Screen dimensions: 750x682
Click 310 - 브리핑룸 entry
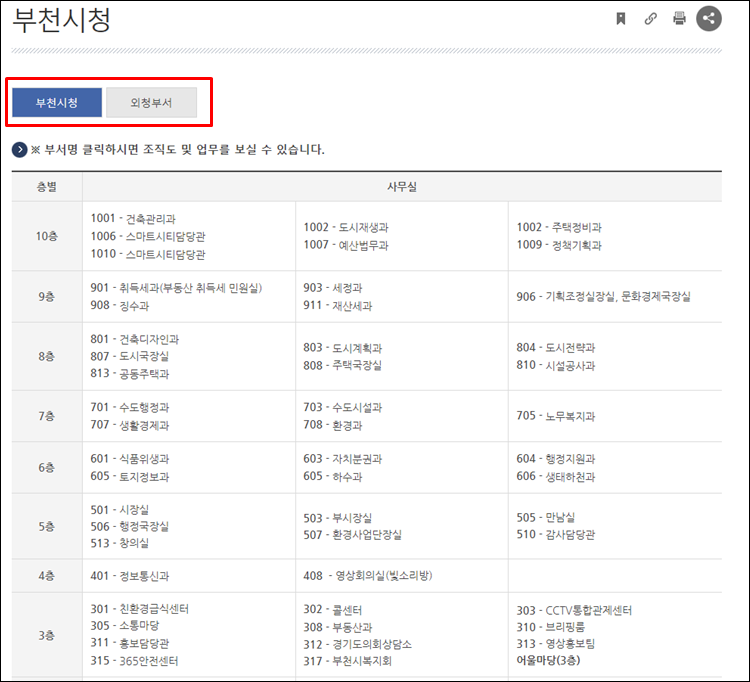coord(551,627)
